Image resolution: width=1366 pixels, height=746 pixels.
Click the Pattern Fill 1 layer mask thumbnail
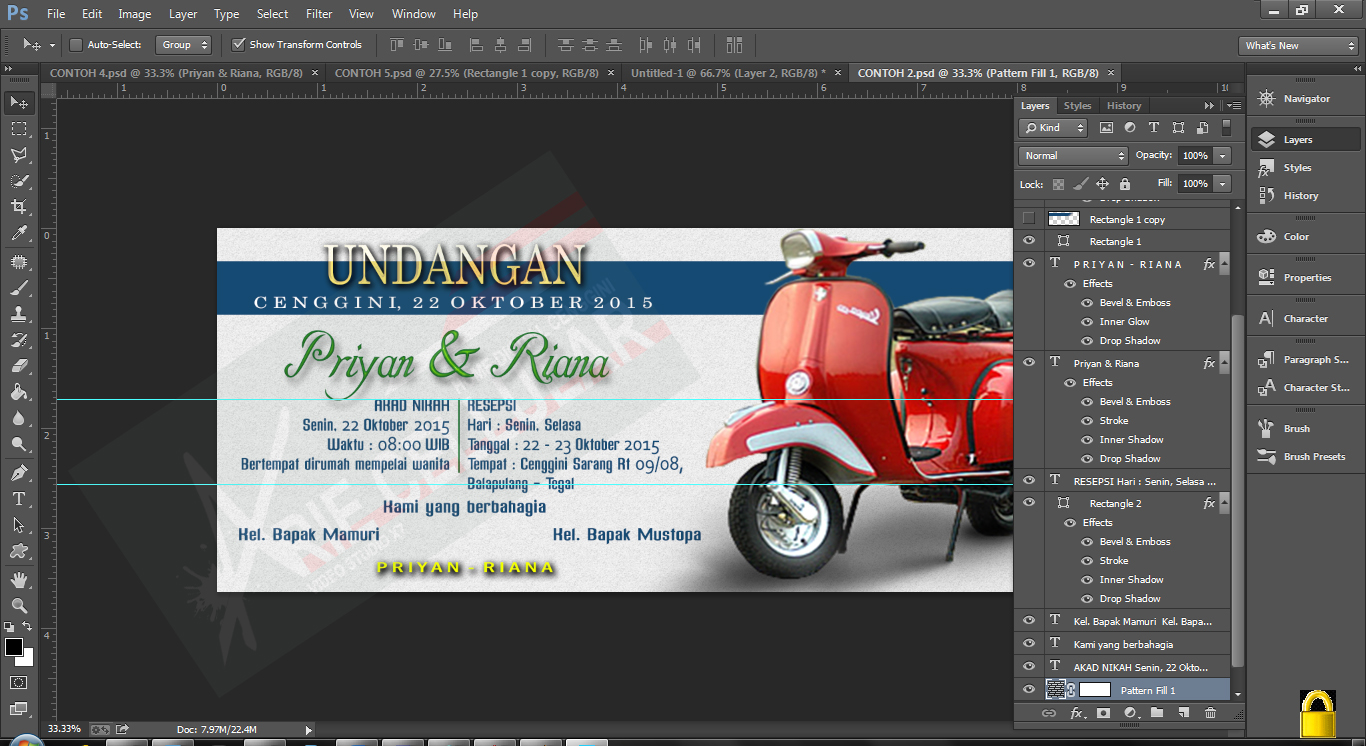pyautogui.click(x=1095, y=689)
